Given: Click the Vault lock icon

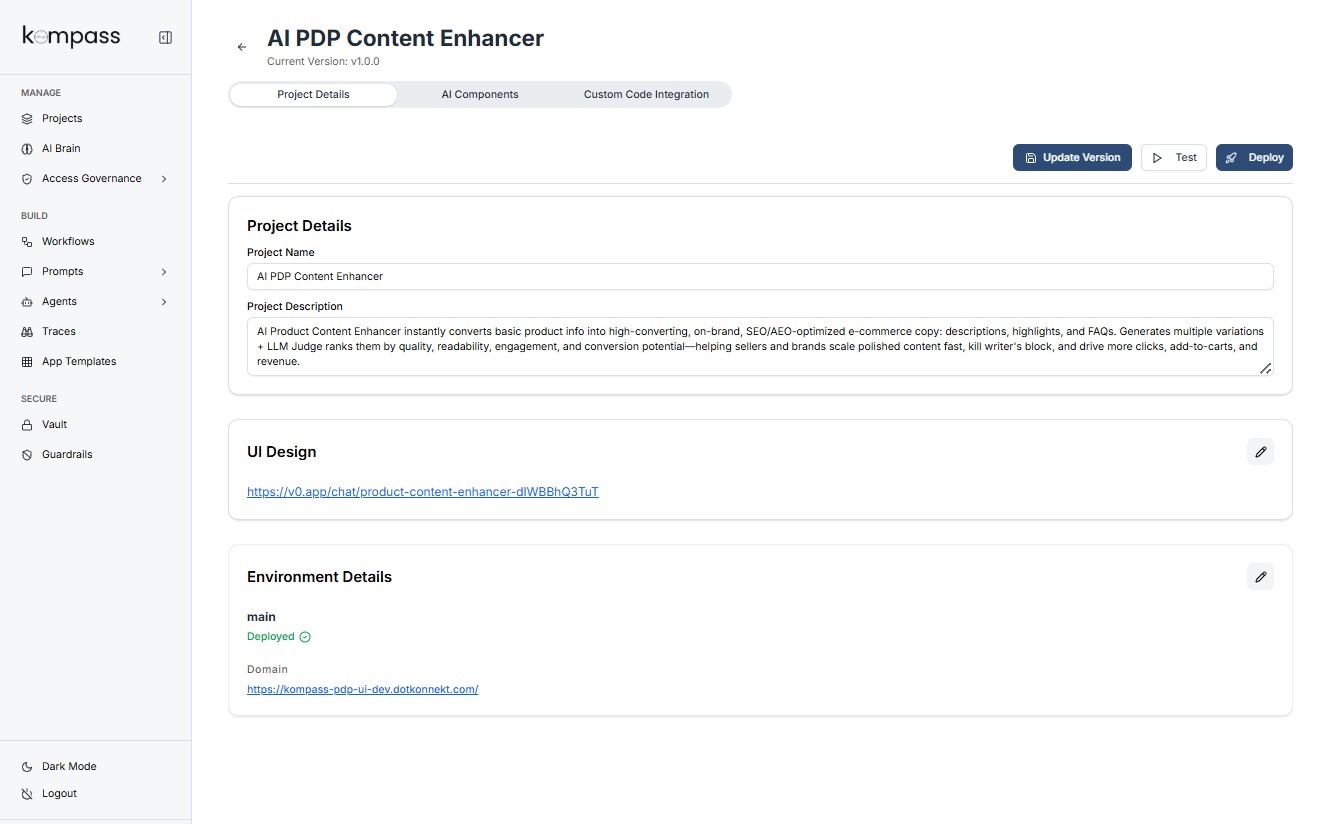Looking at the screenshot, I should click(27, 425).
